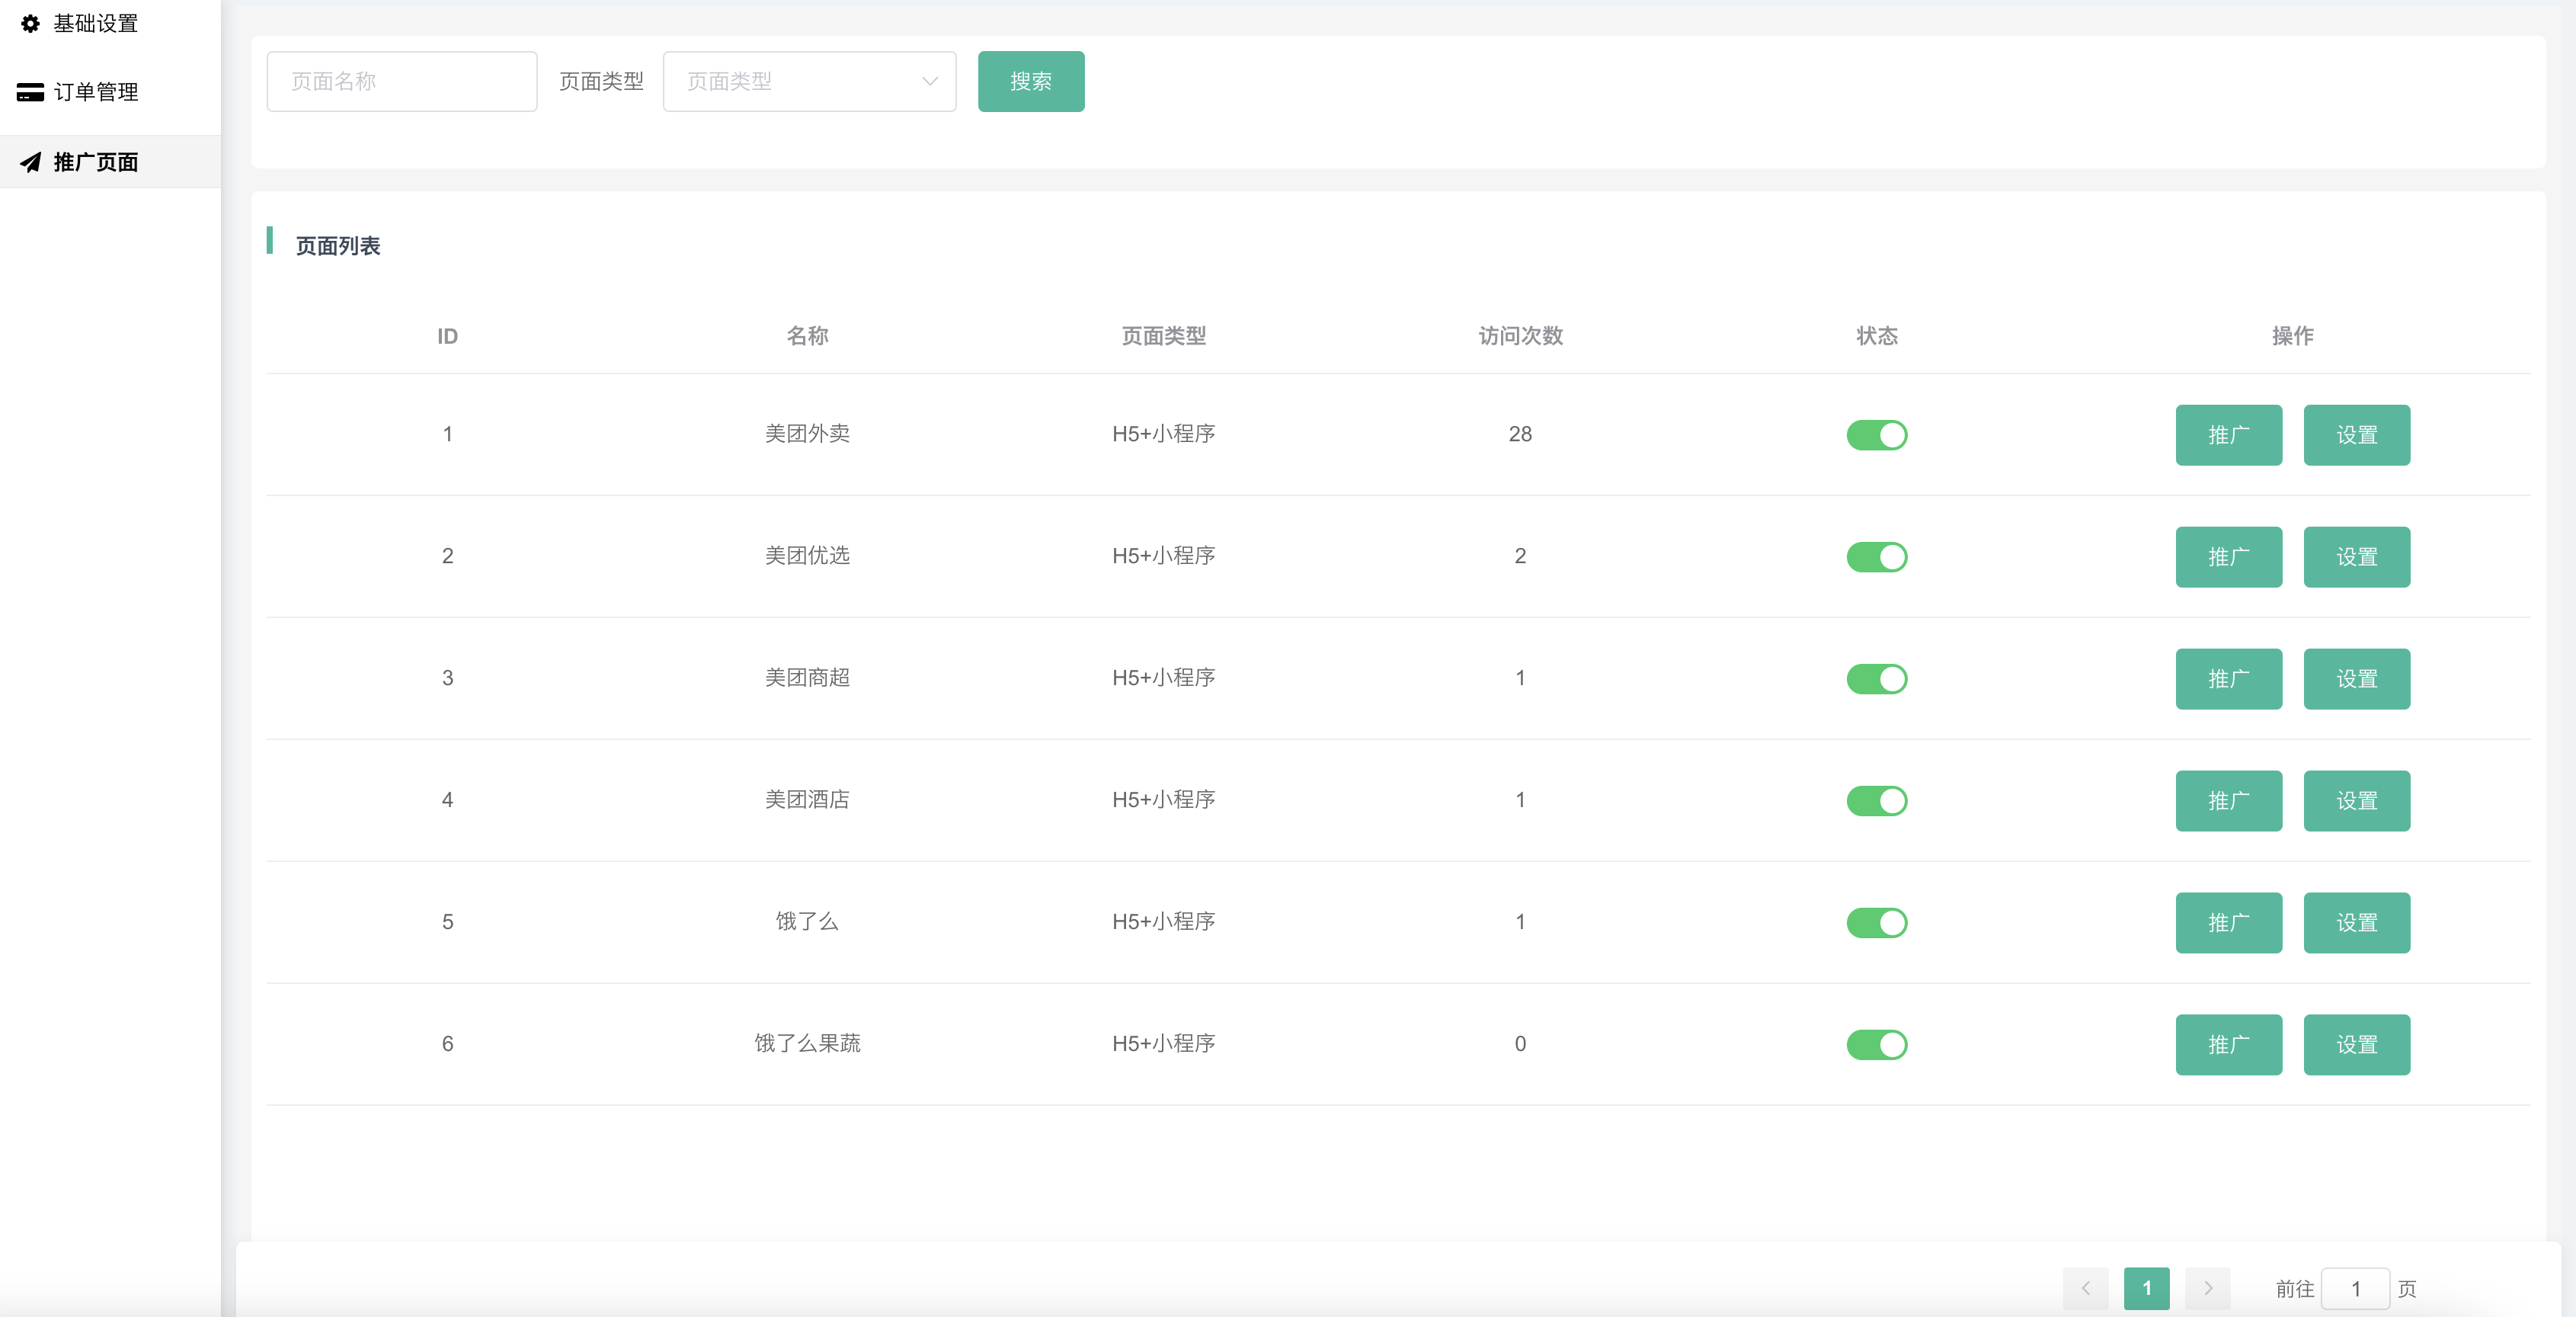Click the paper plane icon for 推广页面

tap(30, 162)
